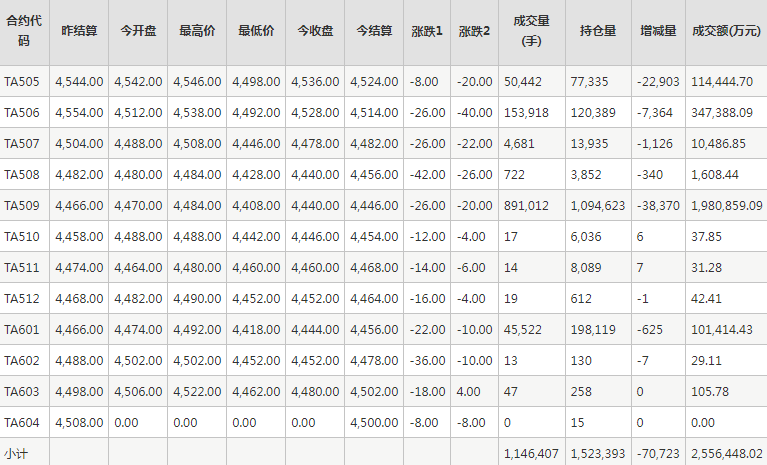Click TA603 涨跌2 value 4.00
The height and width of the screenshot is (465, 767).
tap(469, 392)
